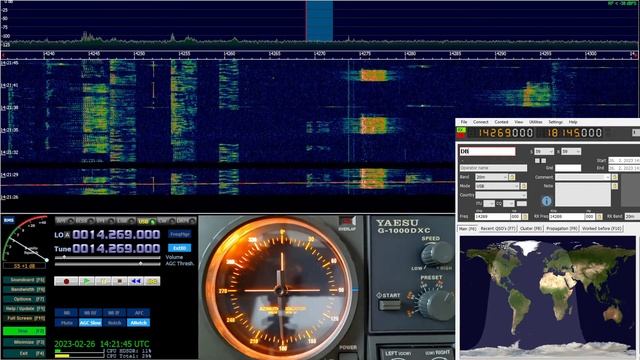Click the blue rewind button
Image resolution: width=640 pixels, height=360 pixels.
point(136,281)
